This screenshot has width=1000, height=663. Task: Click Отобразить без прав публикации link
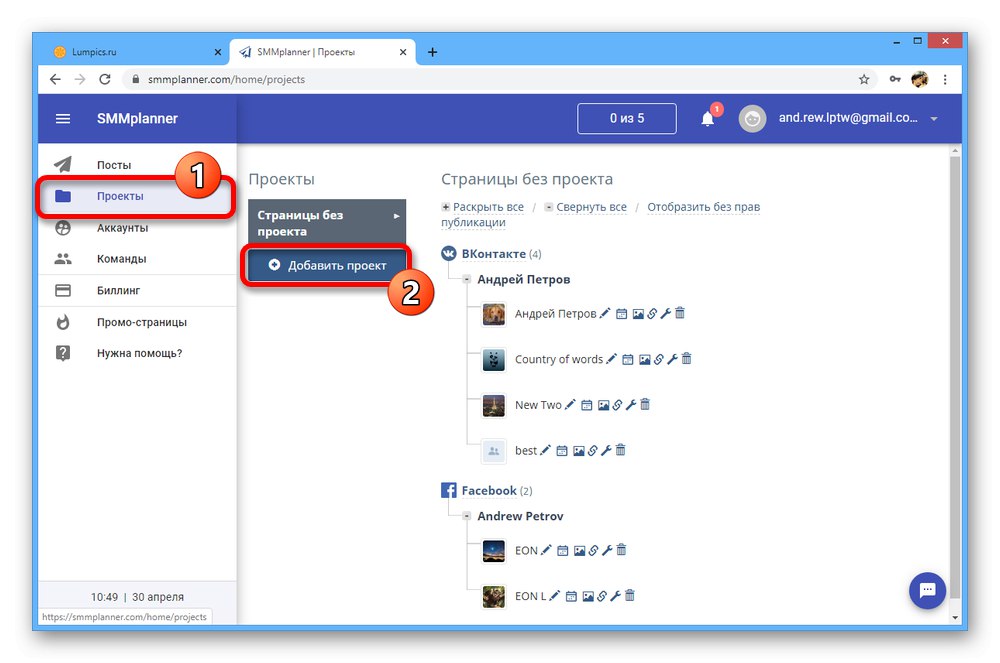(x=600, y=214)
